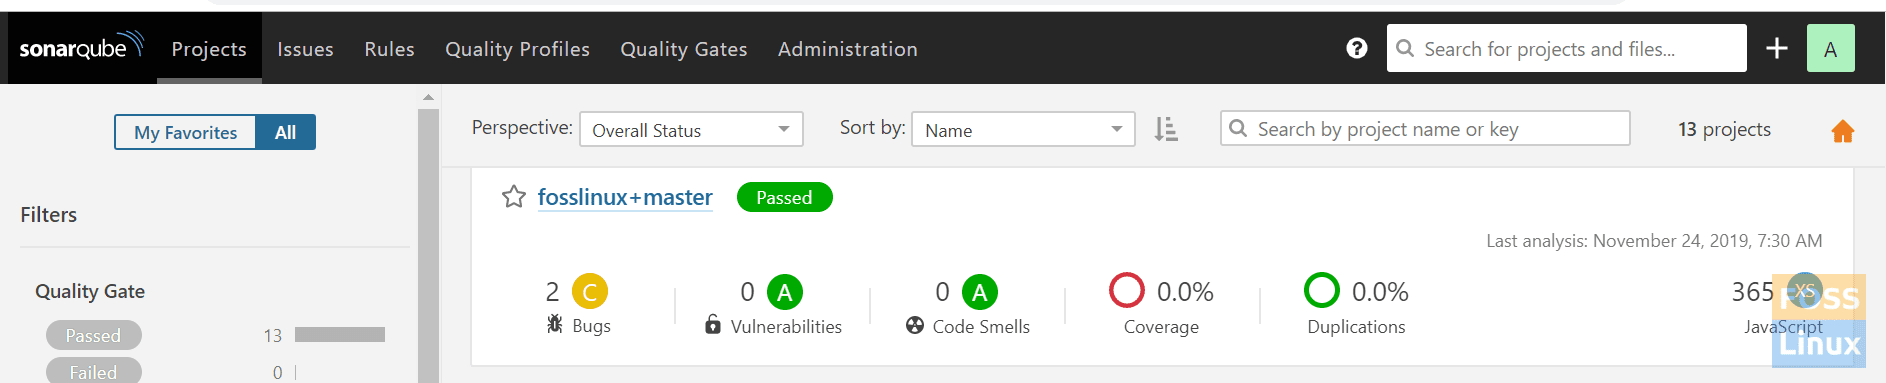Click the vulnerabilities rating A badge
Viewport: 1886px width, 383px height.
click(785, 292)
